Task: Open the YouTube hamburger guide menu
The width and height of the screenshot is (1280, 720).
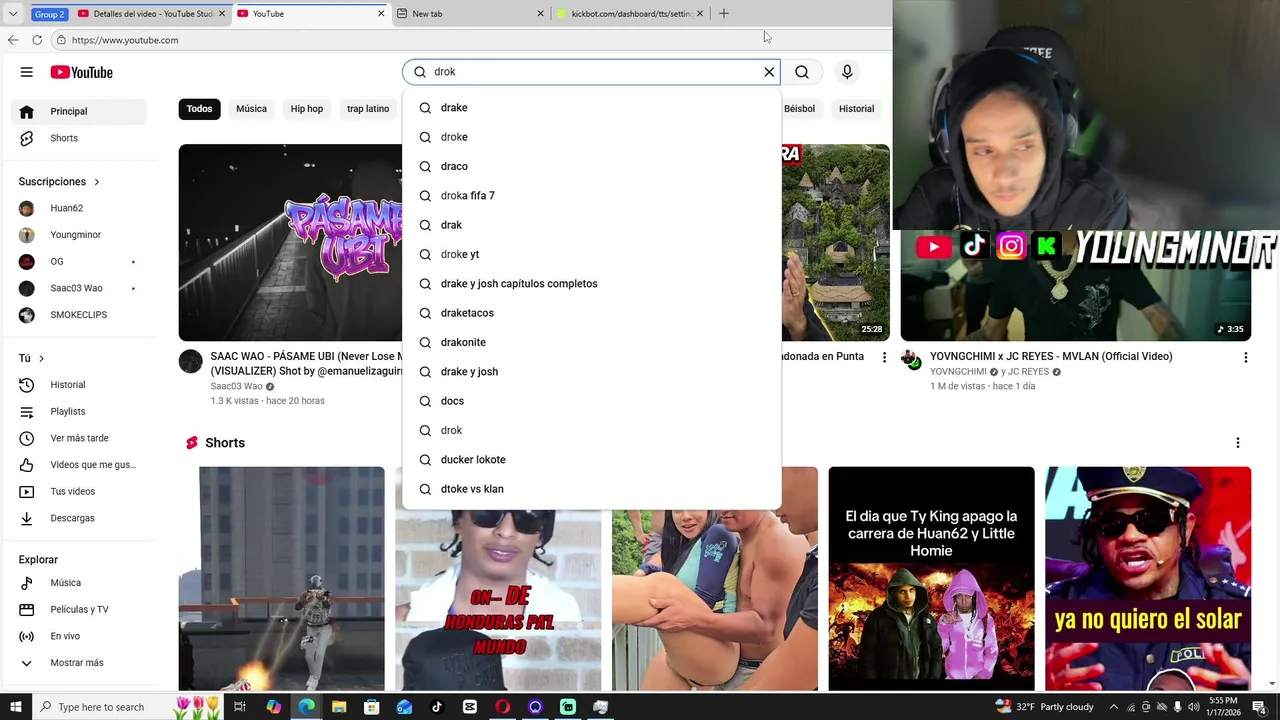Action: pos(27,72)
